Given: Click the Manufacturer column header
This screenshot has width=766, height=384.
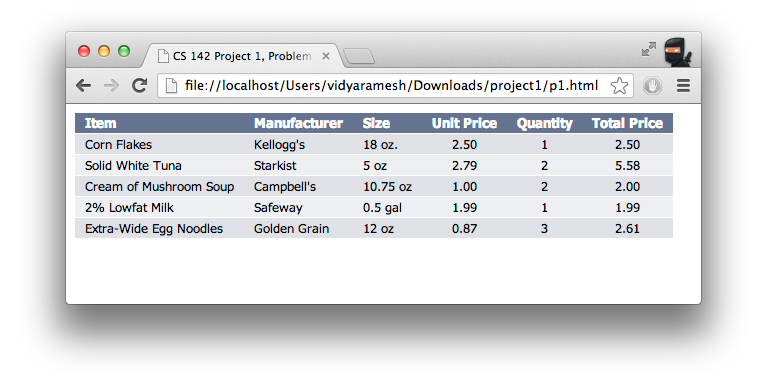Looking at the screenshot, I should click(x=298, y=123).
